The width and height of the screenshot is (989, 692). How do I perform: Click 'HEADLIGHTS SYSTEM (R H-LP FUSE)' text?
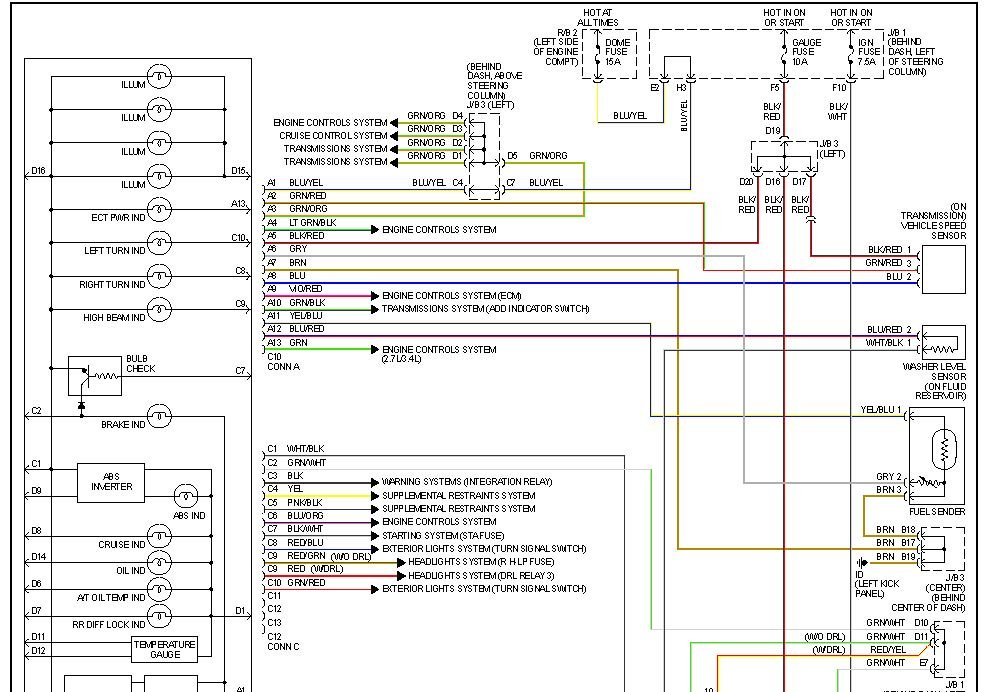point(481,562)
